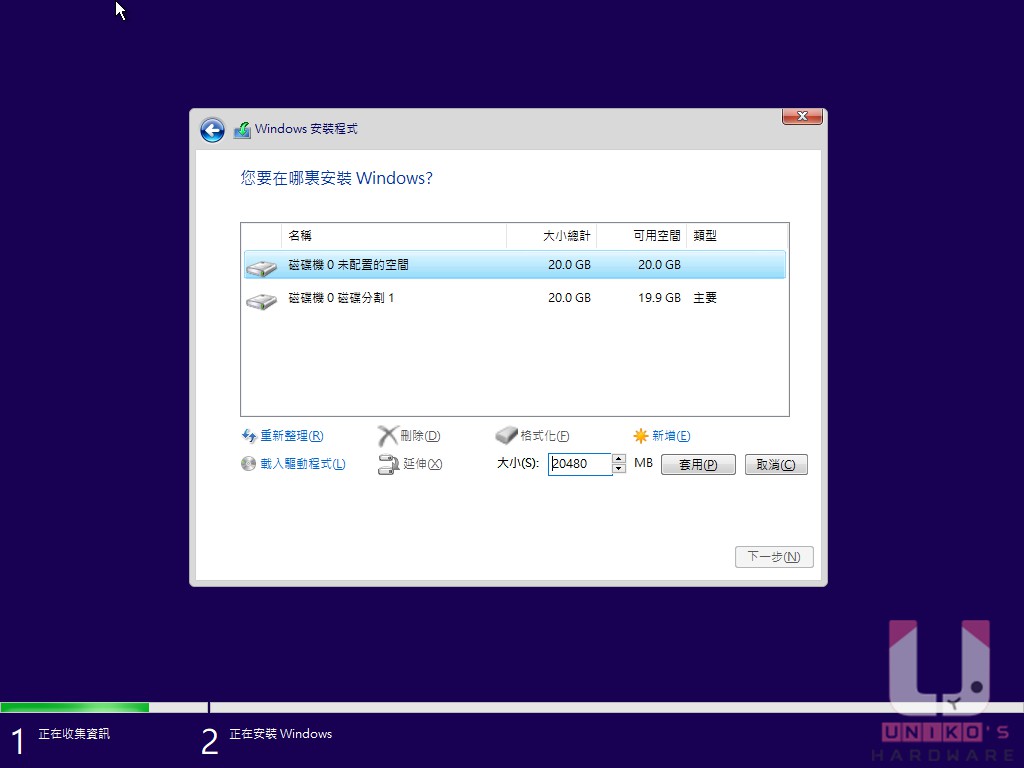The height and width of the screenshot is (768, 1024).
Task: Click the 名稱 column header
Action: [394, 236]
